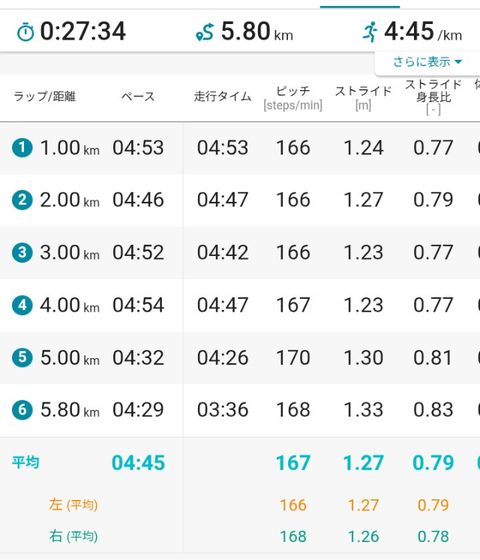Select the lap 2 number badge
Image resolution: width=480 pixels, height=560 pixels.
point(22,200)
